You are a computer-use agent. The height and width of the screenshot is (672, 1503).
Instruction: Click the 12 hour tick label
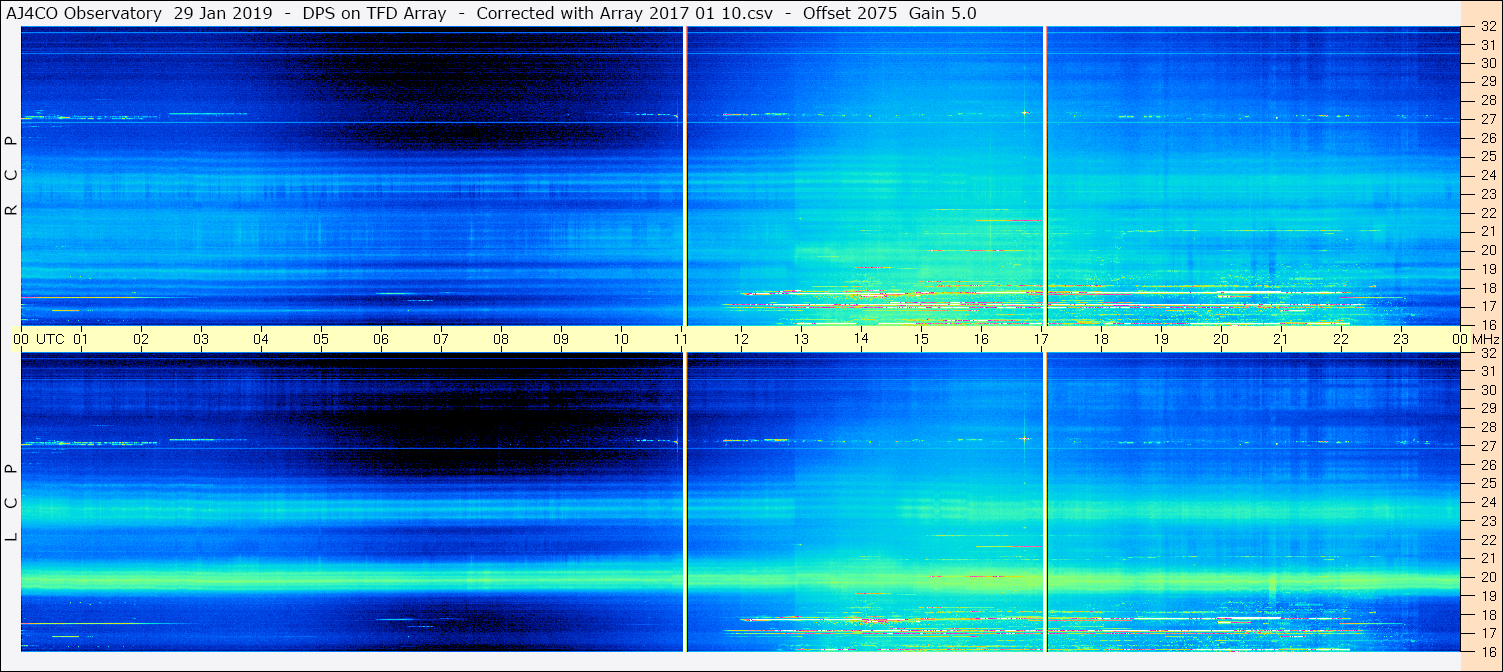click(741, 339)
